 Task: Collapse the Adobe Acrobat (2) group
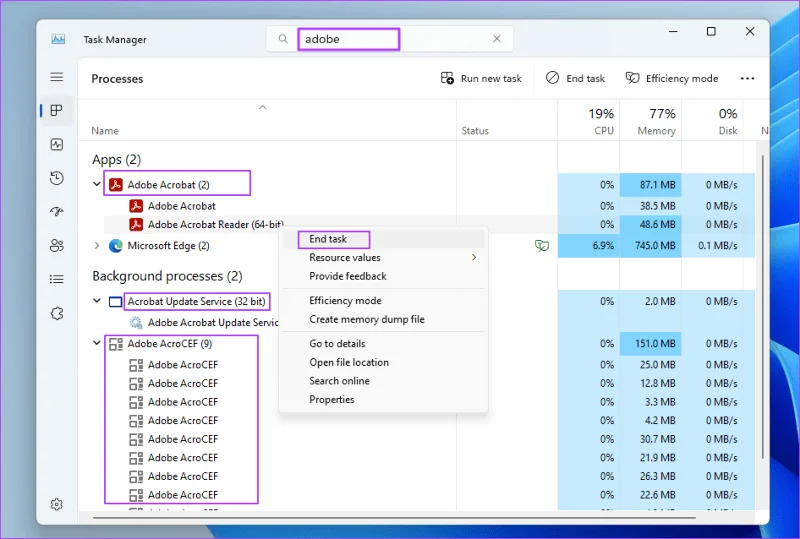(96, 184)
